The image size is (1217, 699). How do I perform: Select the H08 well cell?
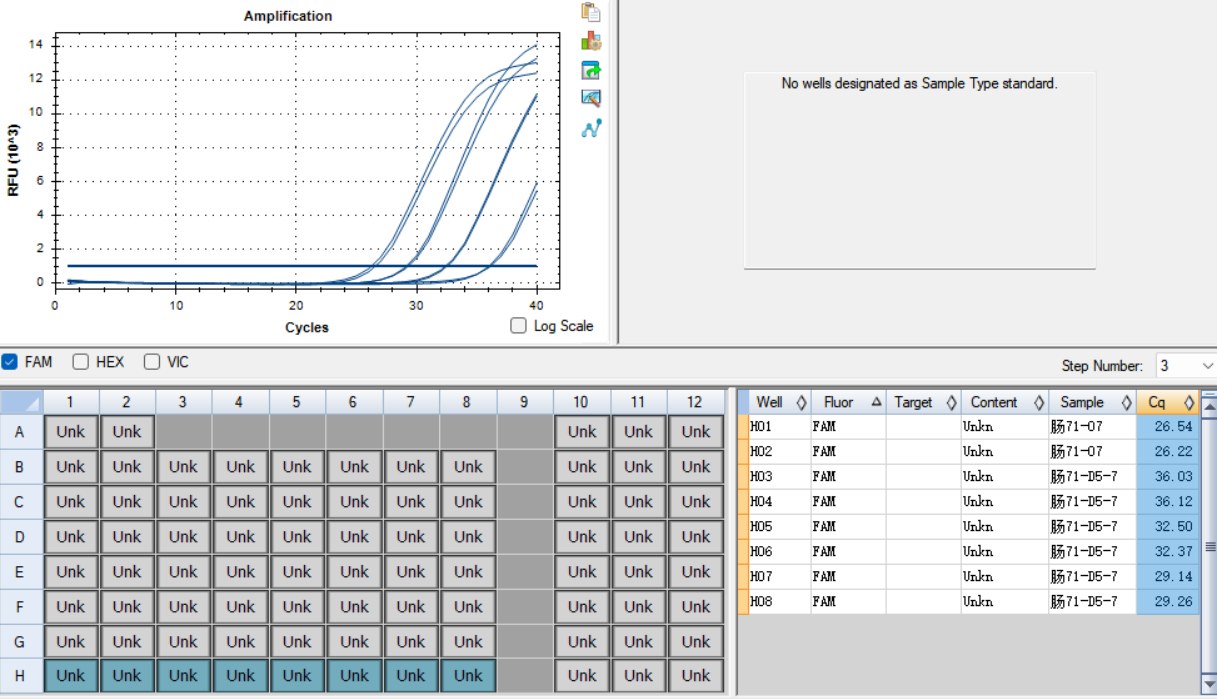(780, 602)
